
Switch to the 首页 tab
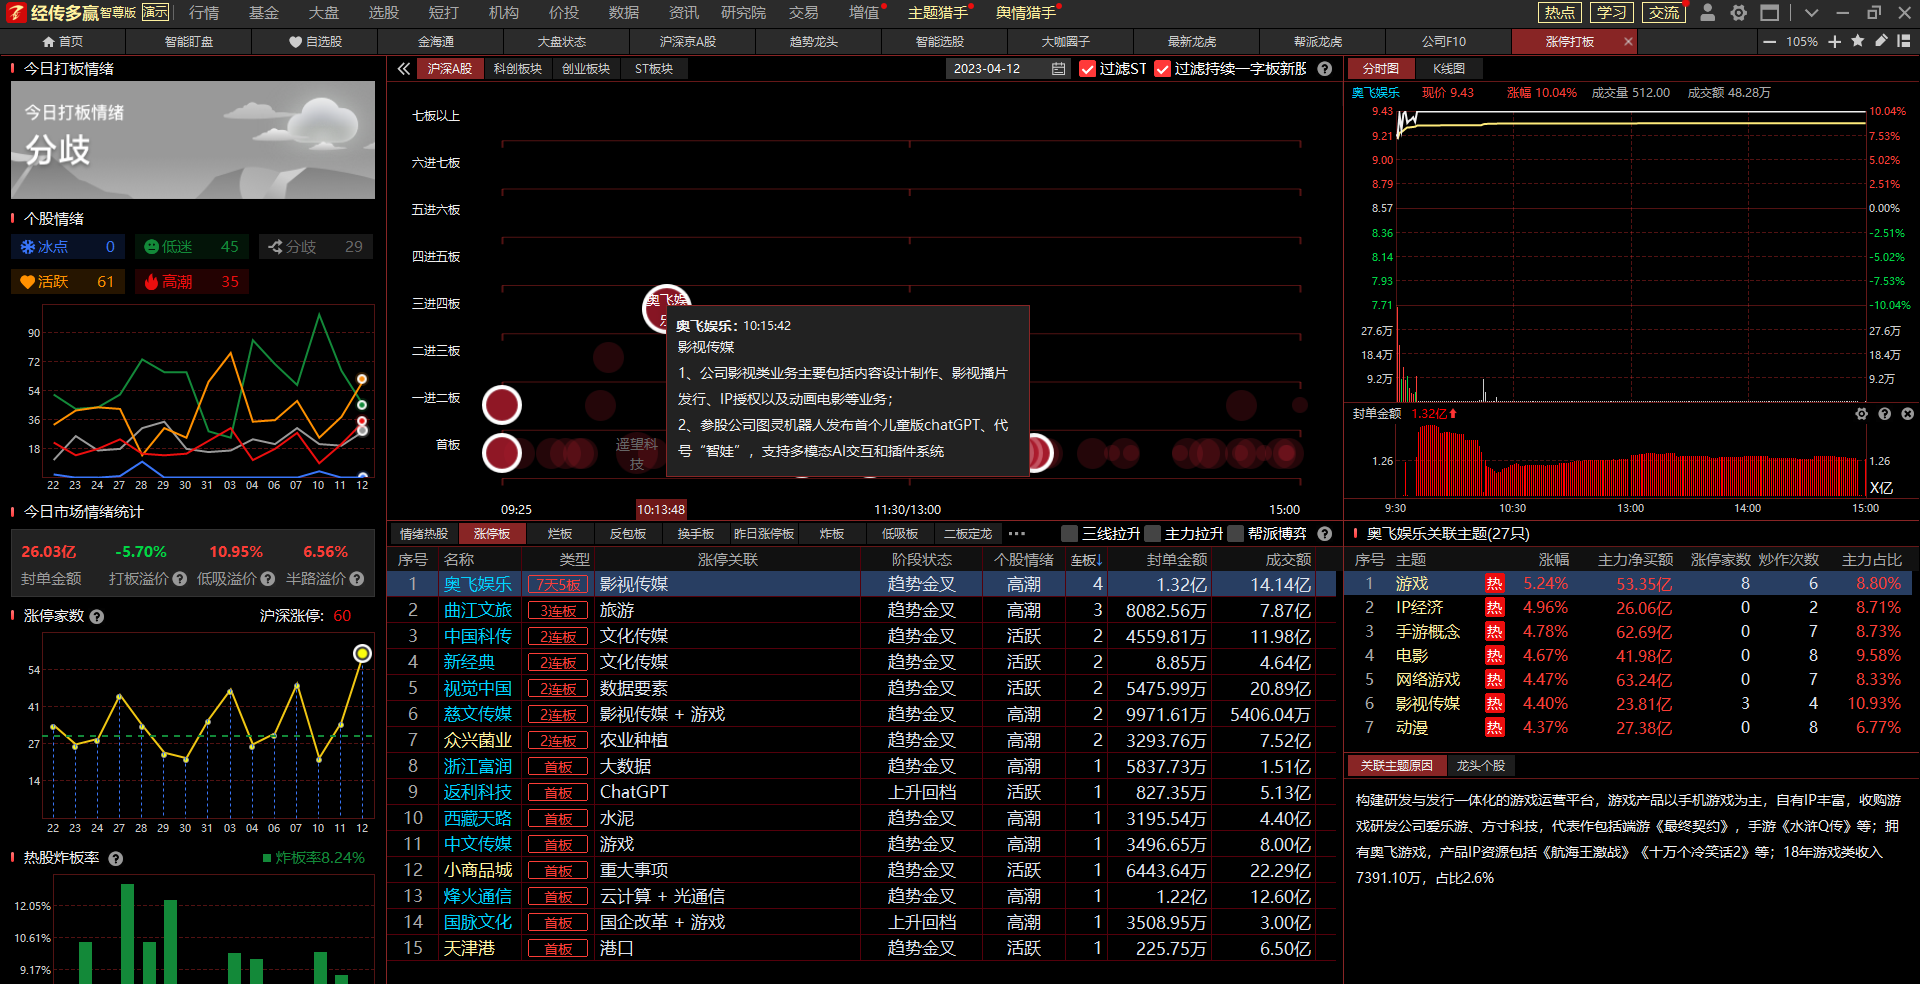[63, 42]
